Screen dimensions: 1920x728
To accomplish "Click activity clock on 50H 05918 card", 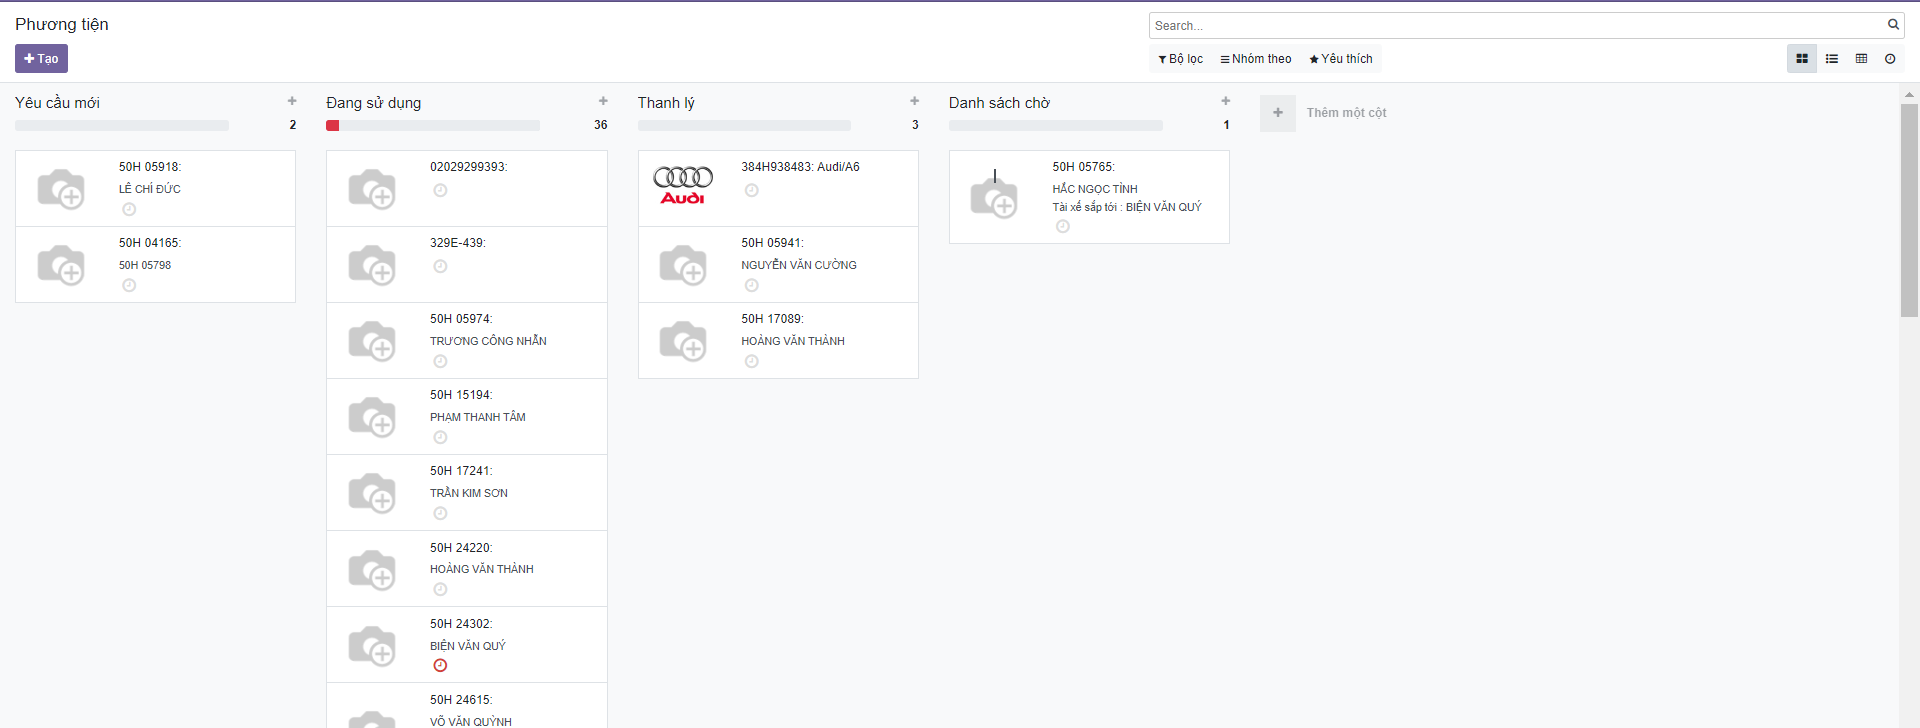I will (x=129, y=209).
